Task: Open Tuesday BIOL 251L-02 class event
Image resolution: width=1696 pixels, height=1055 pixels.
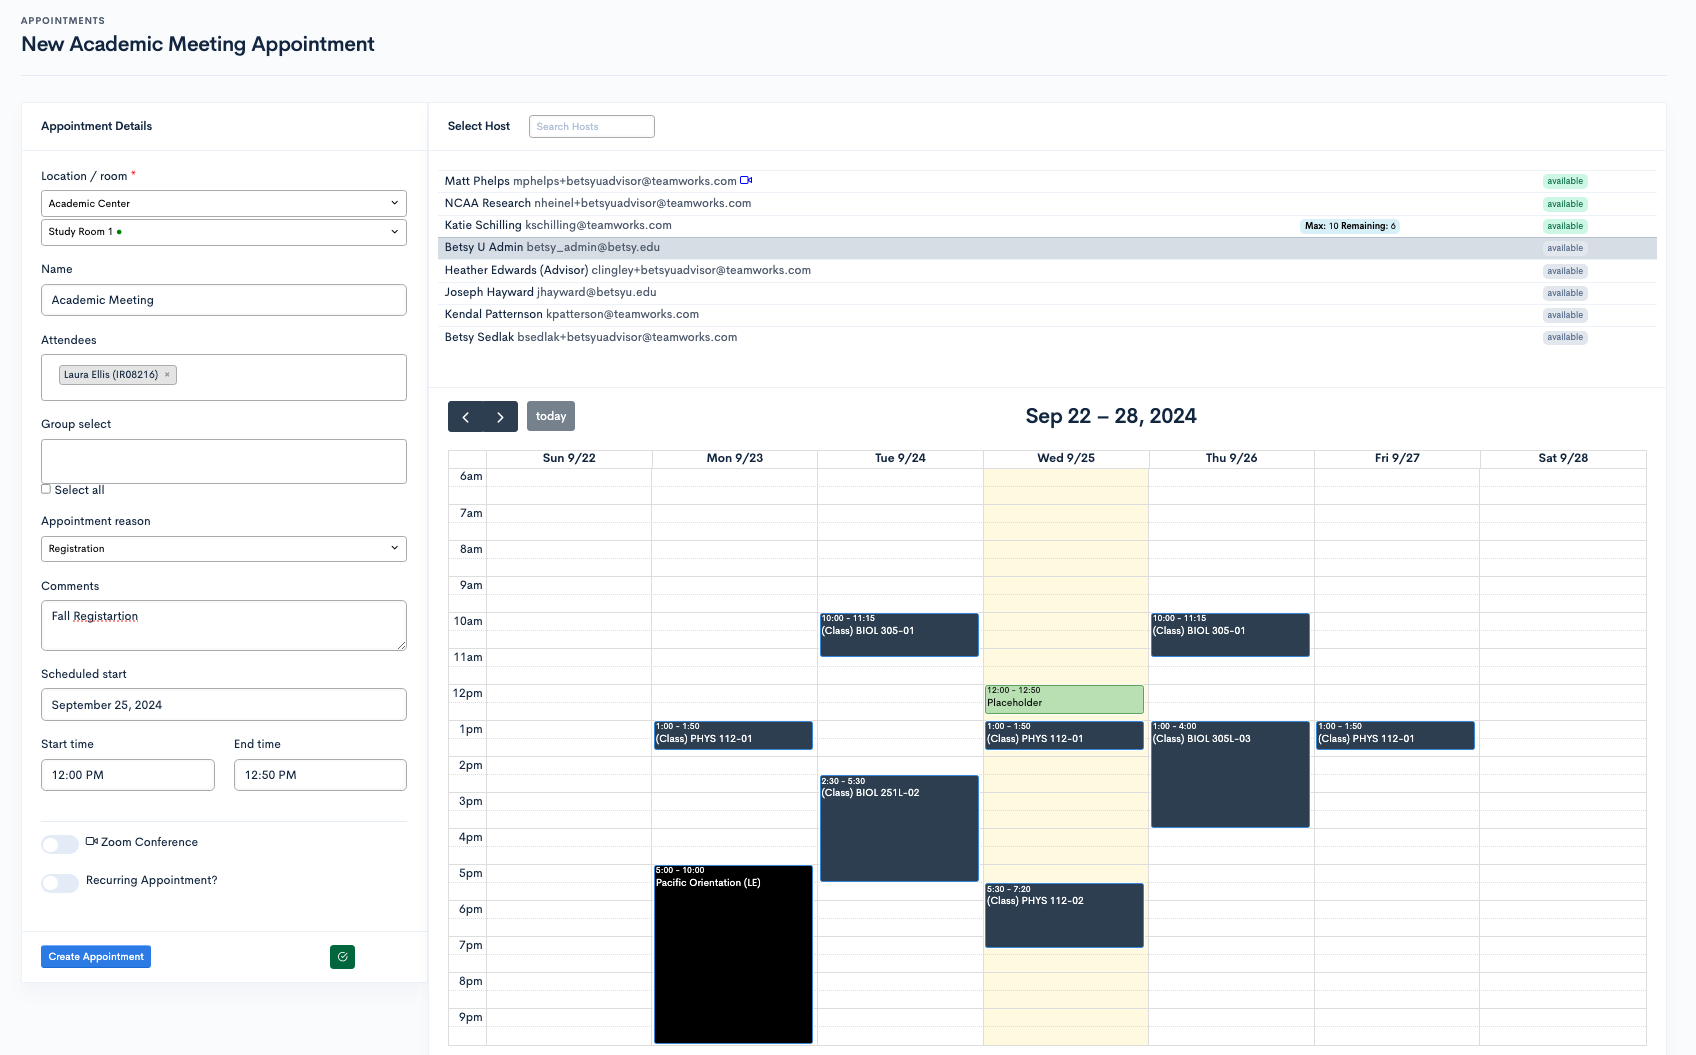Action: [899, 828]
